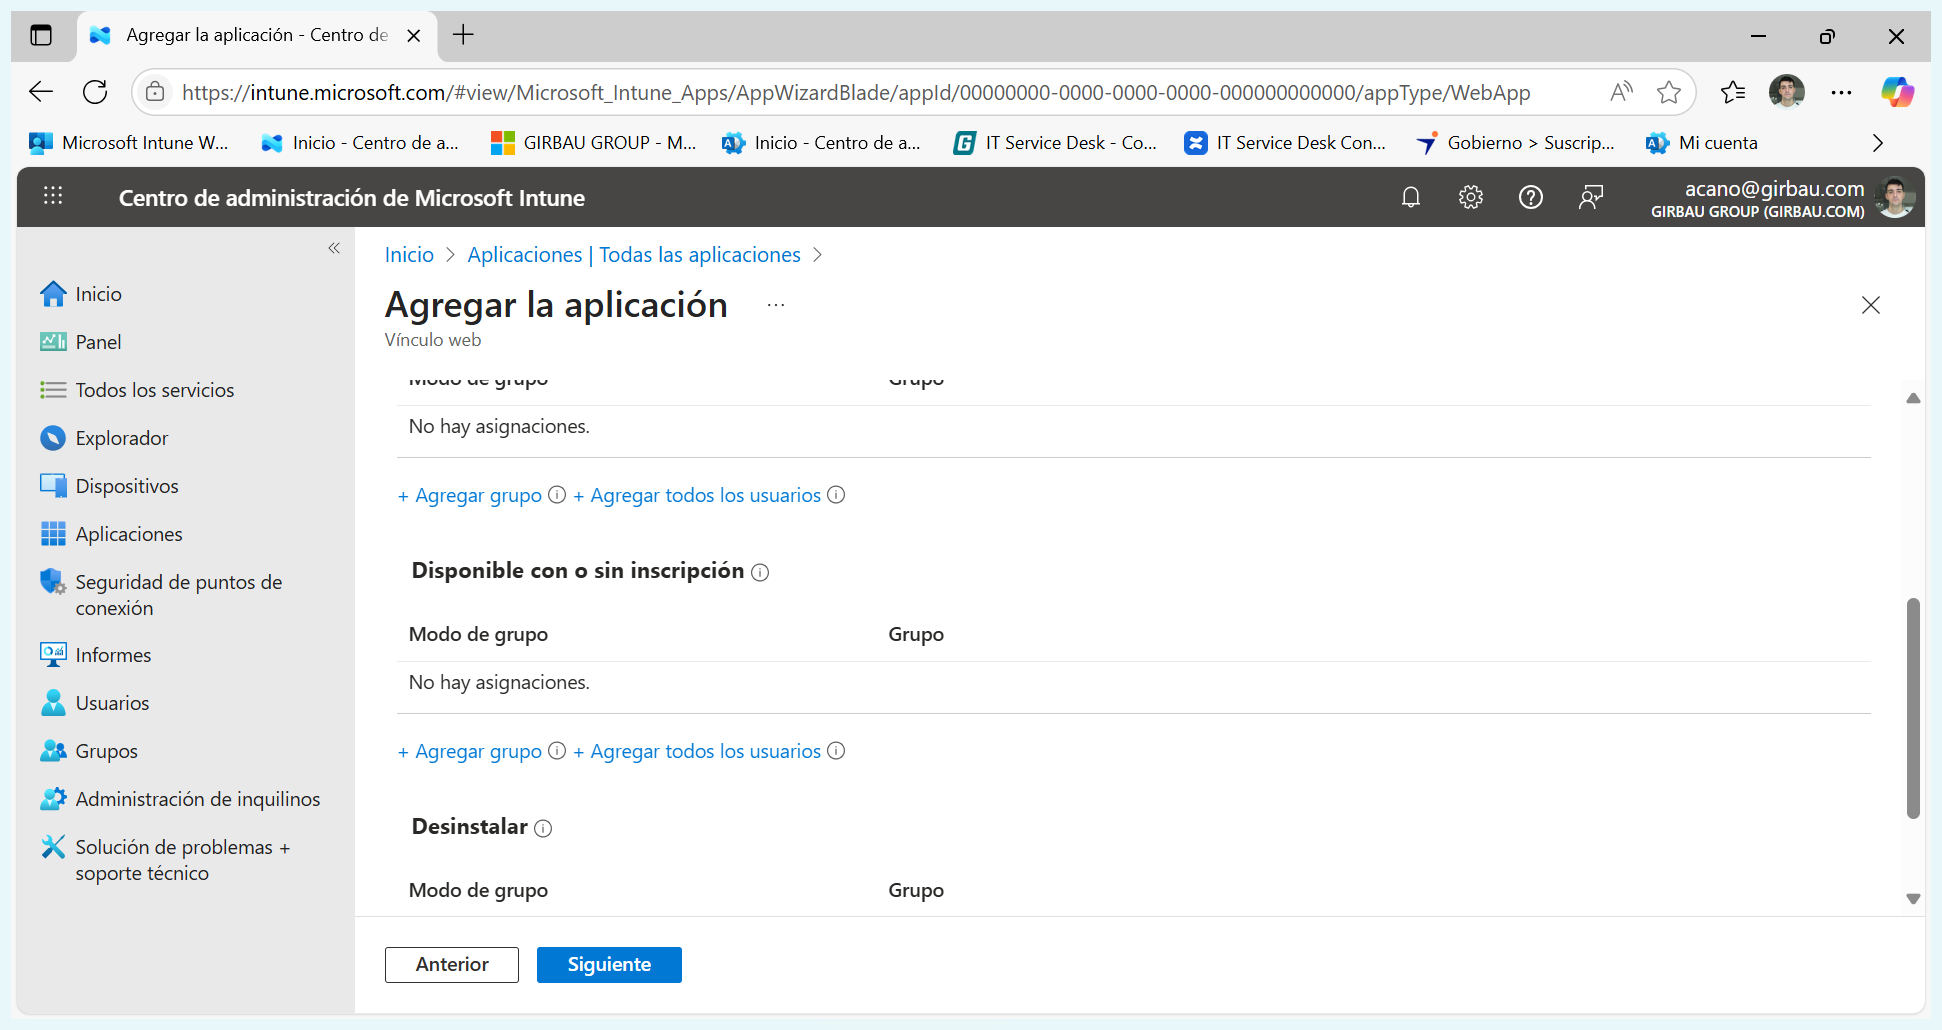This screenshot has width=1942, height=1030.
Task: Click the help question mark icon
Action: 1530,197
